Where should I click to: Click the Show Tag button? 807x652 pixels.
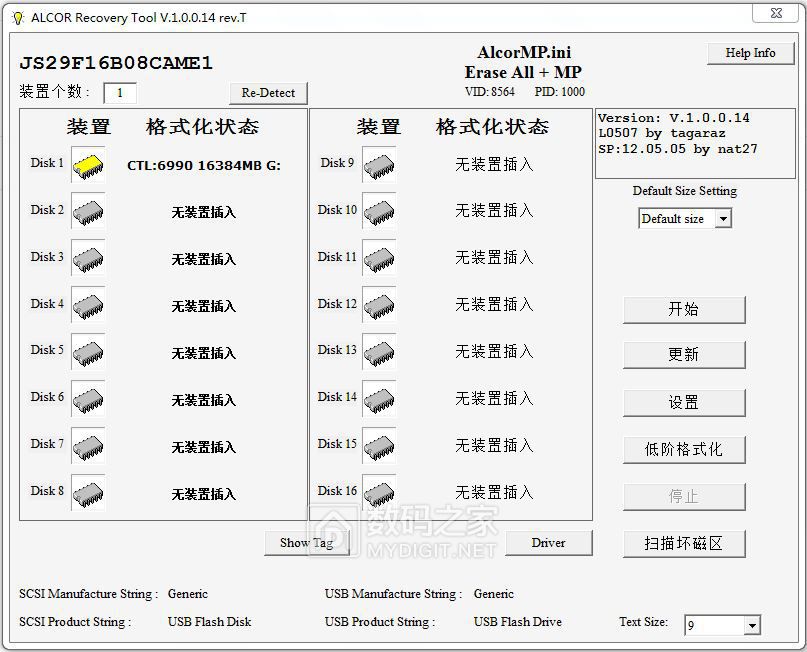pos(306,544)
